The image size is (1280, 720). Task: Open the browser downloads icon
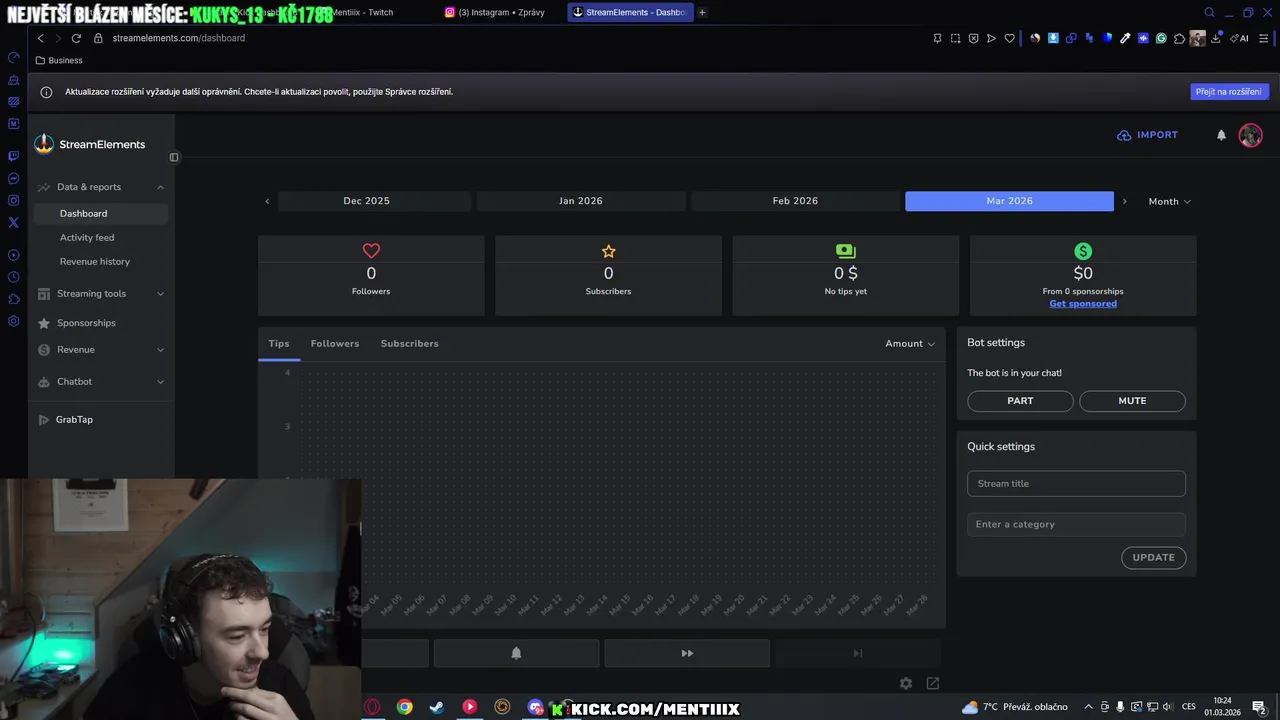1216,38
